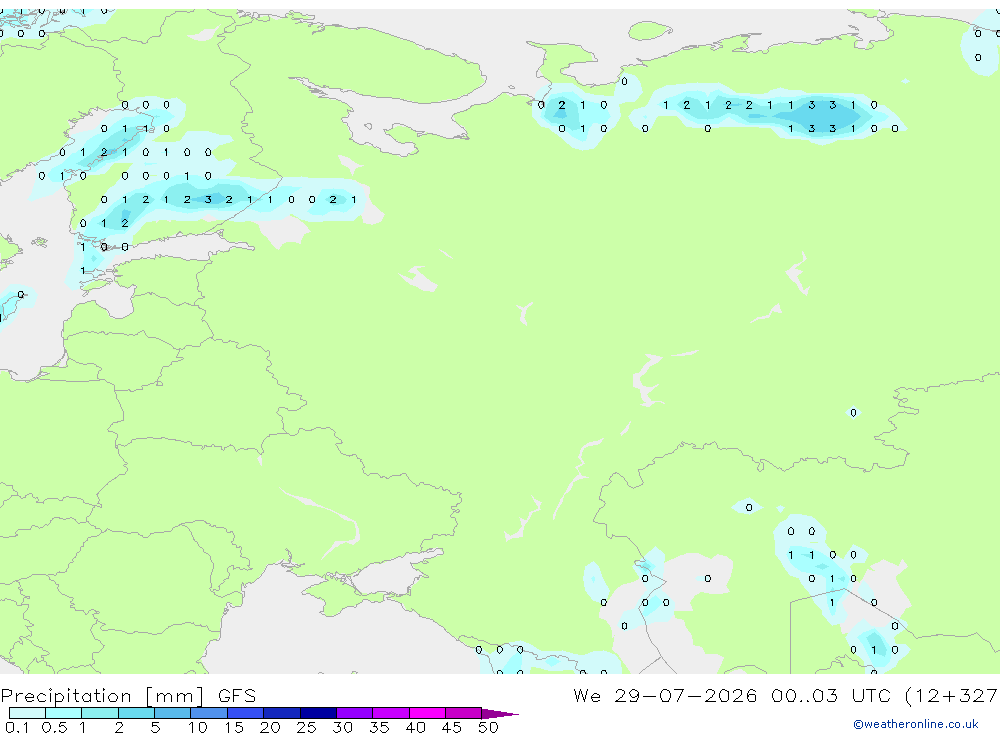Click the legend value '0.1'
Image resolution: width=1000 pixels, height=733 pixels.
(x=17, y=727)
